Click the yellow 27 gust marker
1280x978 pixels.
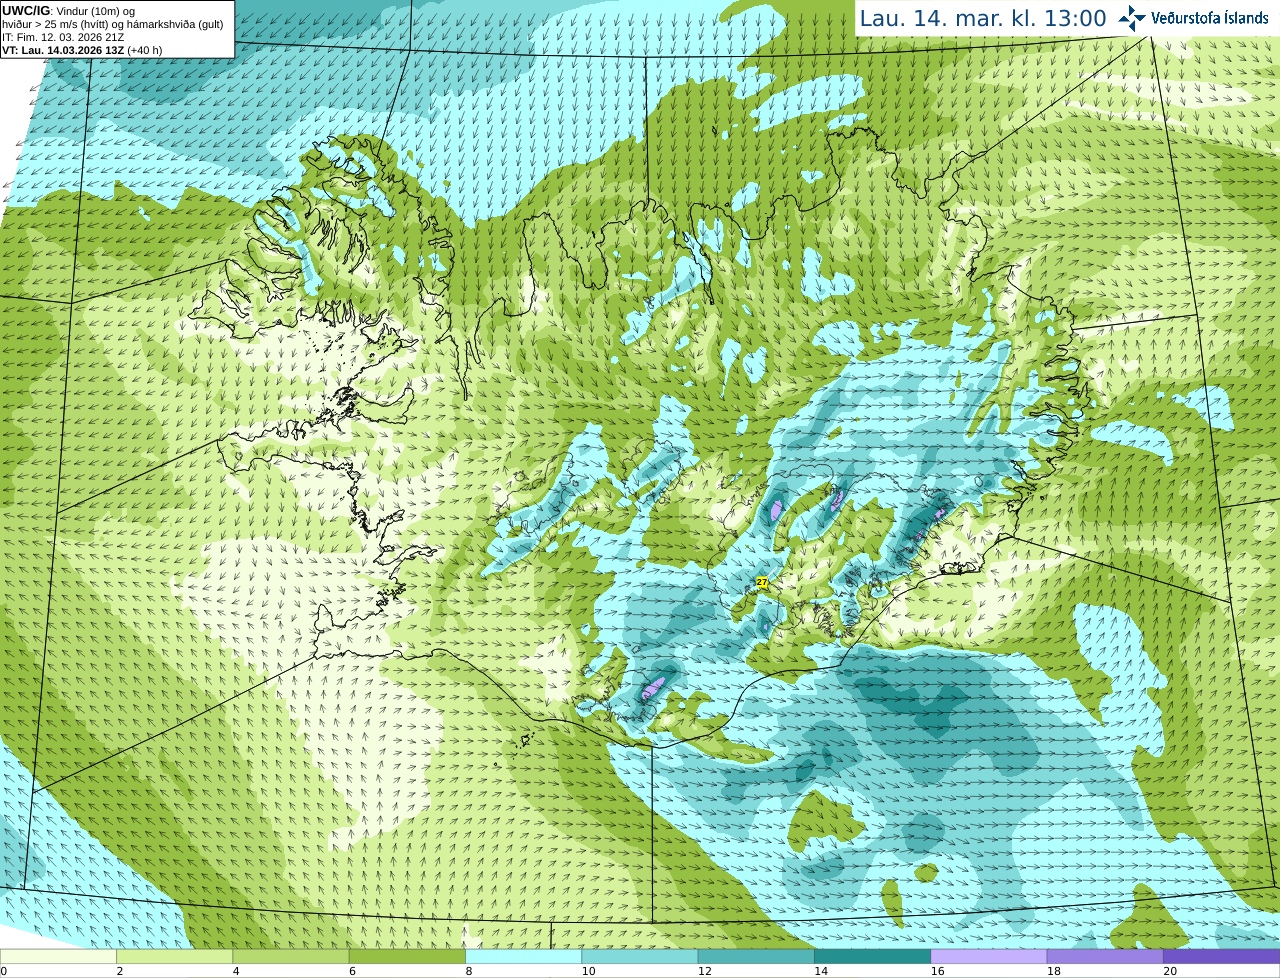click(762, 582)
